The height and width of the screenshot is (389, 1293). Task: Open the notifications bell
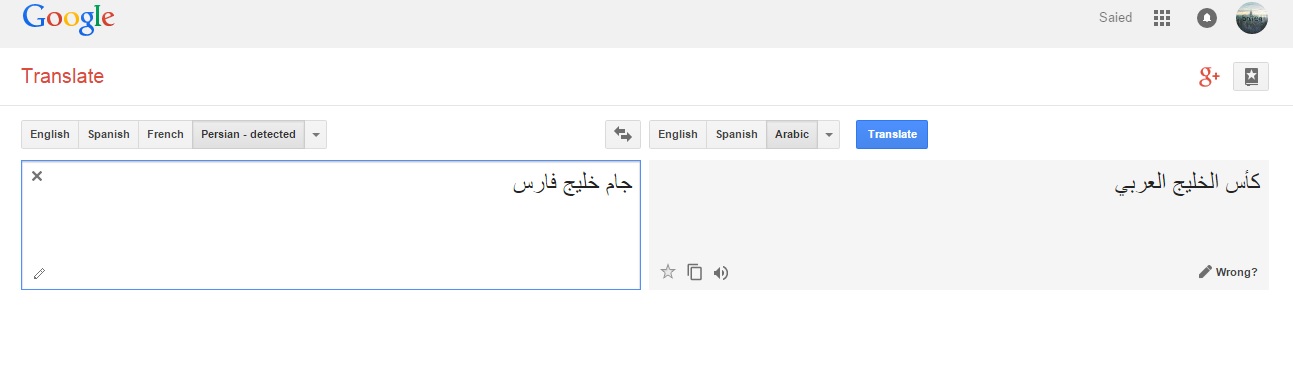(1207, 18)
